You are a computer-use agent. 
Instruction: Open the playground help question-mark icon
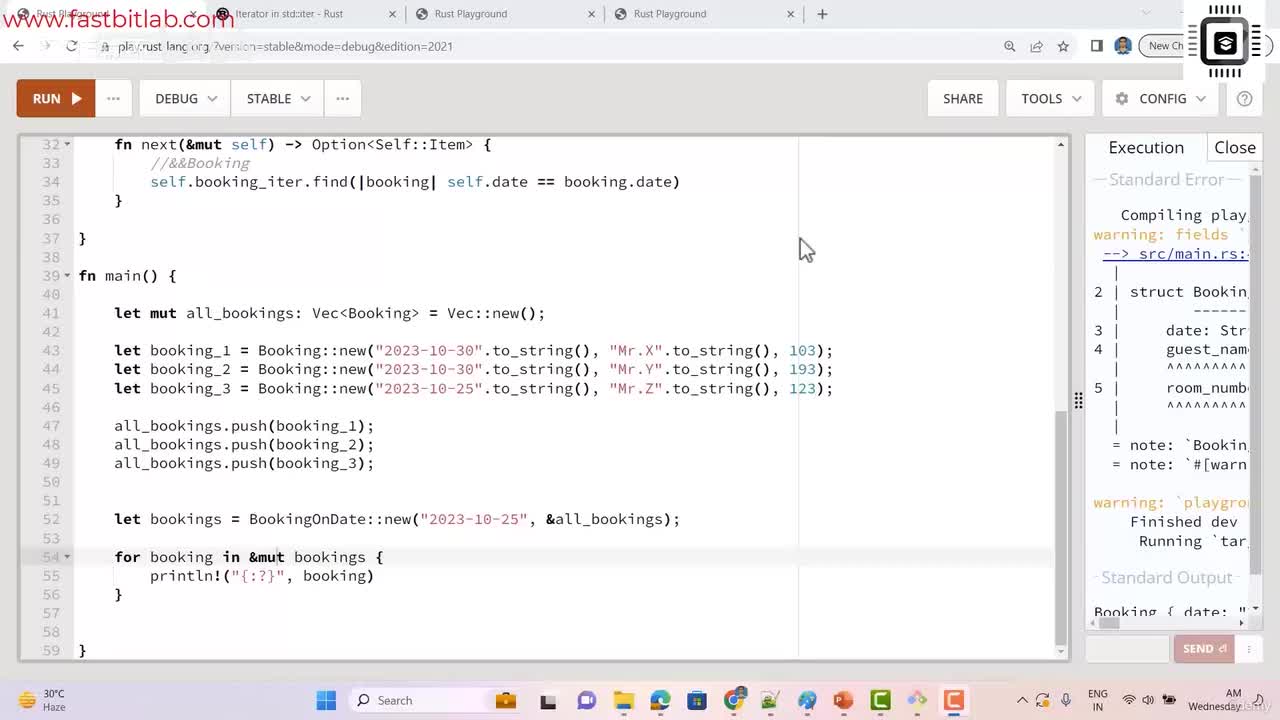1244,98
